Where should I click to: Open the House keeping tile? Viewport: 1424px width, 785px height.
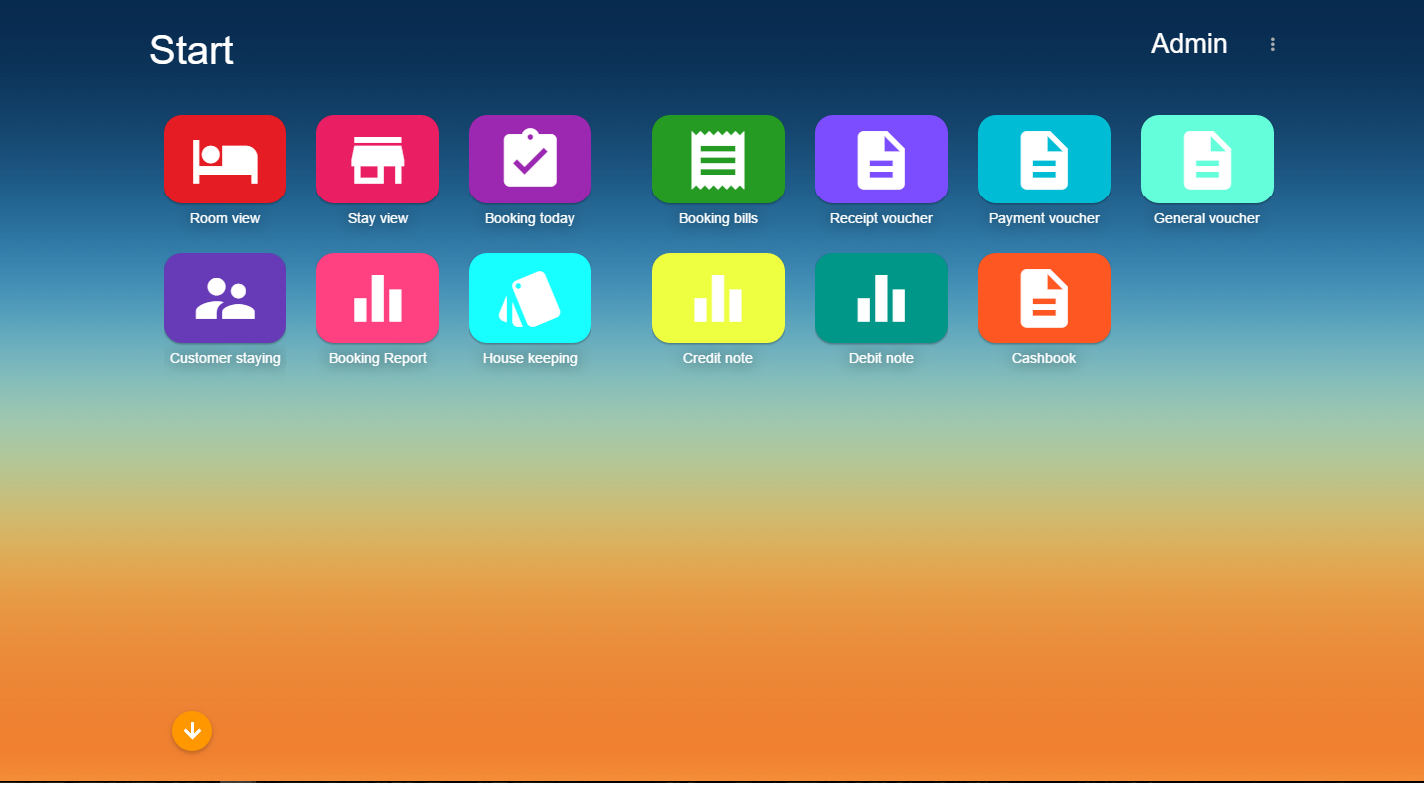530,298
